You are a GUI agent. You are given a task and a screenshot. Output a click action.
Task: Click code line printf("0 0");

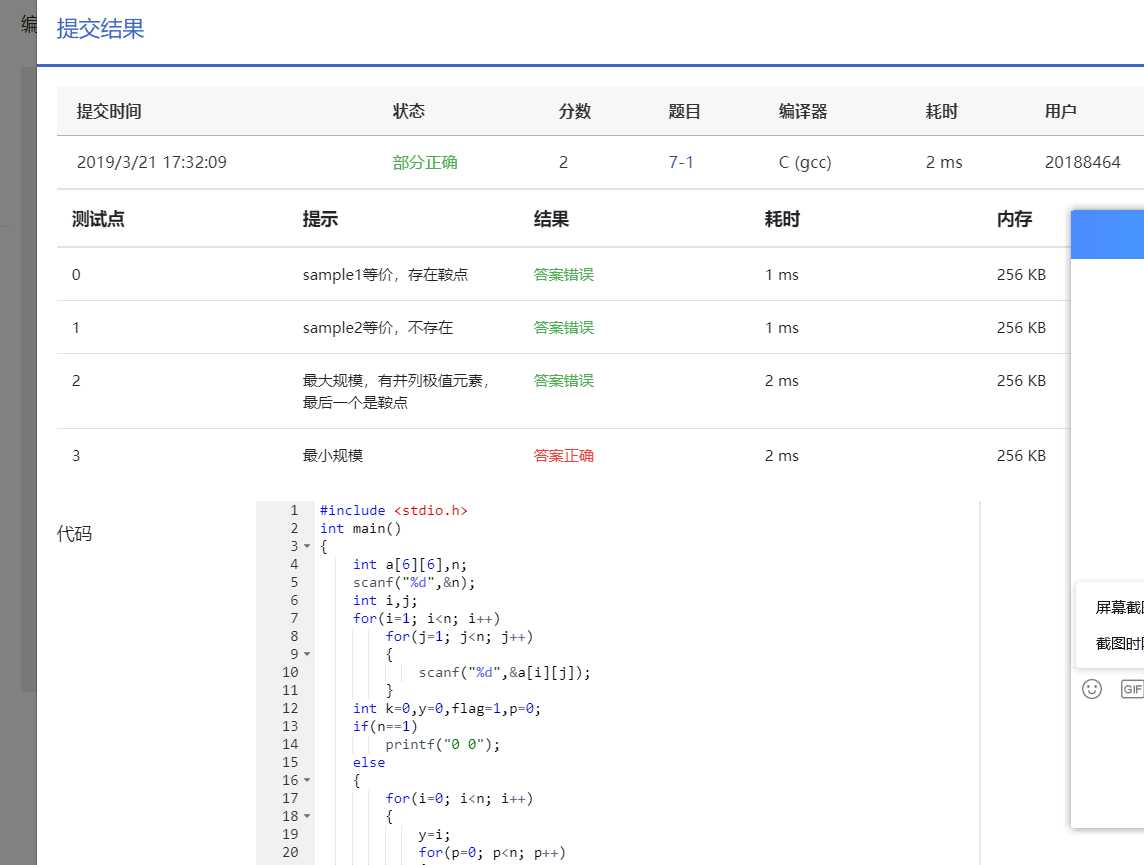(x=442, y=745)
